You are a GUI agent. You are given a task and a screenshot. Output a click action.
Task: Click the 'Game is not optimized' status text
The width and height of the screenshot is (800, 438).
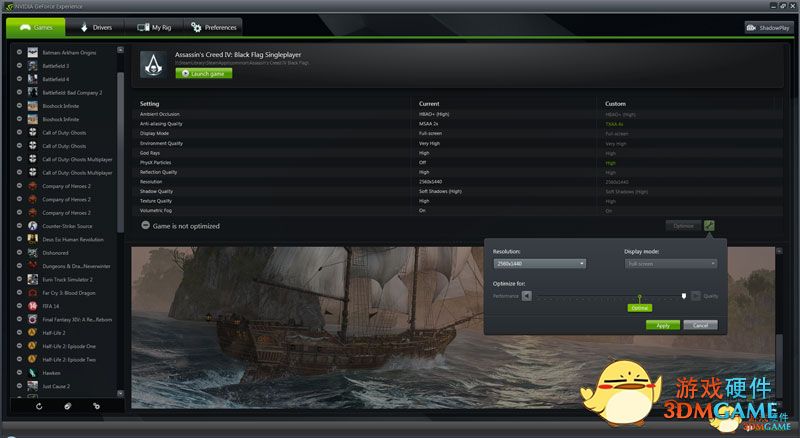[186, 226]
